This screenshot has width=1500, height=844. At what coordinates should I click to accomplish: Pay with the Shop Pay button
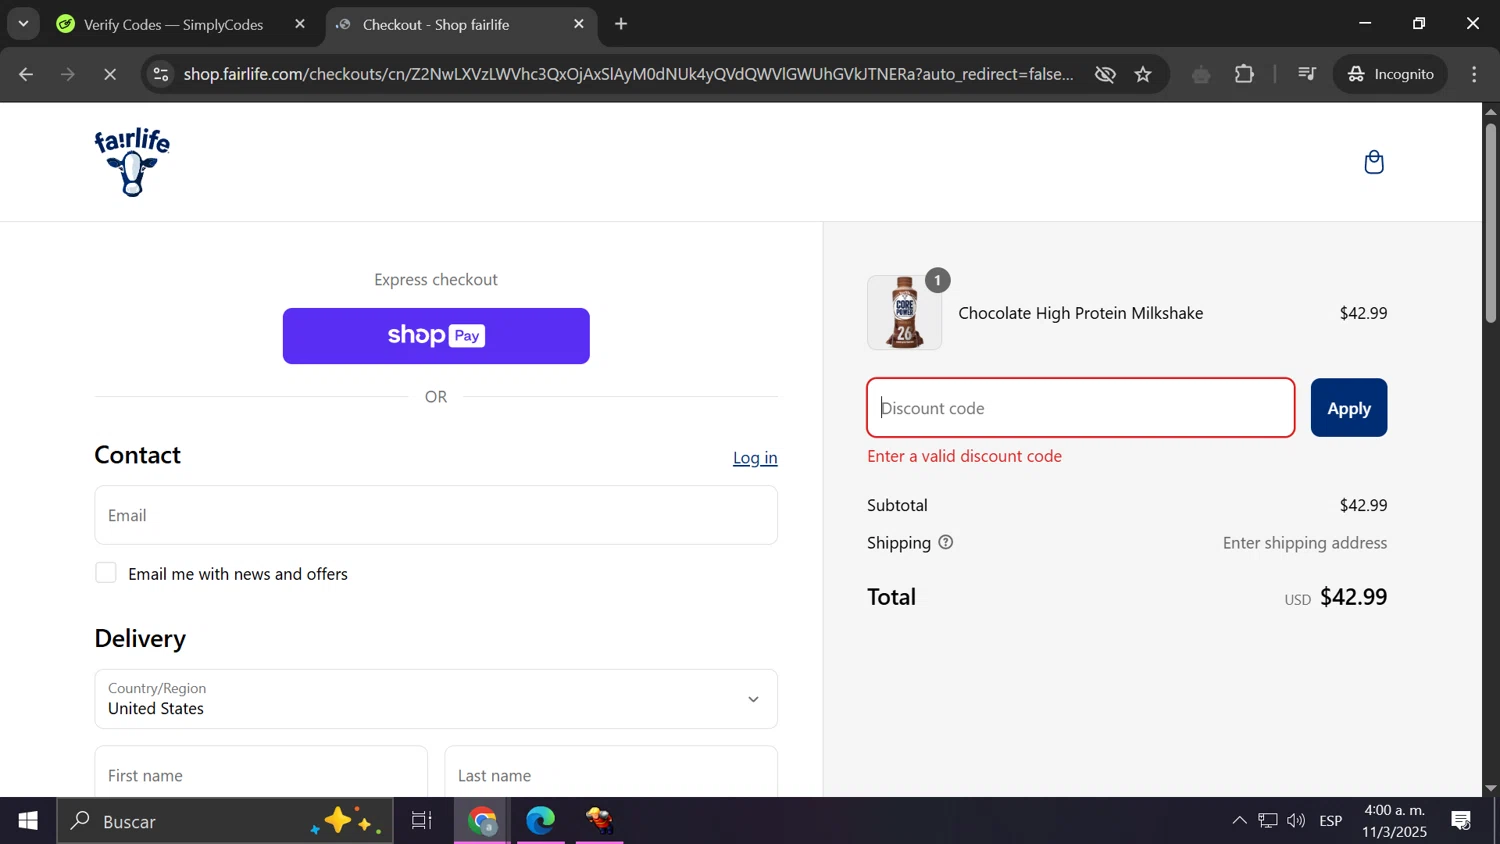(x=436, y=336)
